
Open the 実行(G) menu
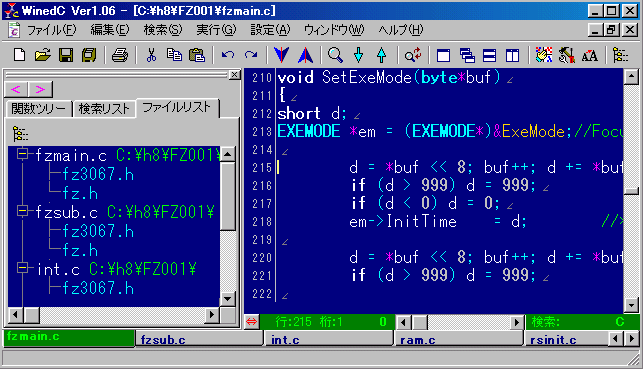(216, 30)
